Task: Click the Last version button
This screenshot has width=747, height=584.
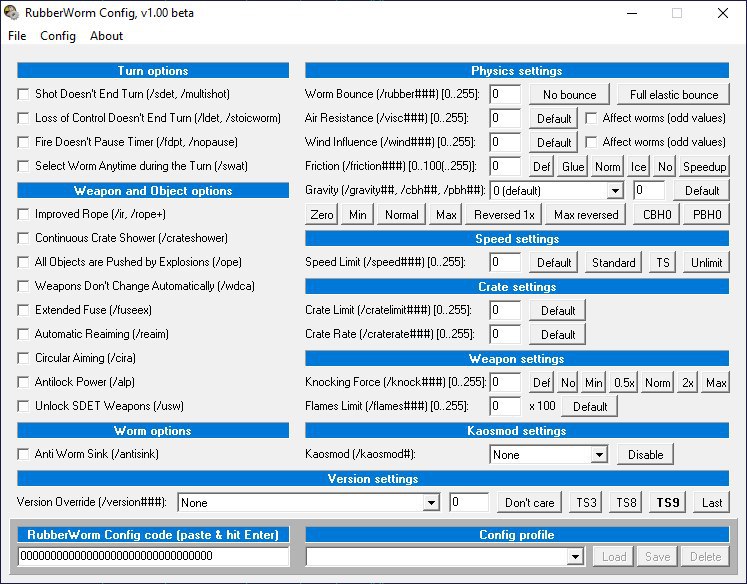Action: coord(711,503)
